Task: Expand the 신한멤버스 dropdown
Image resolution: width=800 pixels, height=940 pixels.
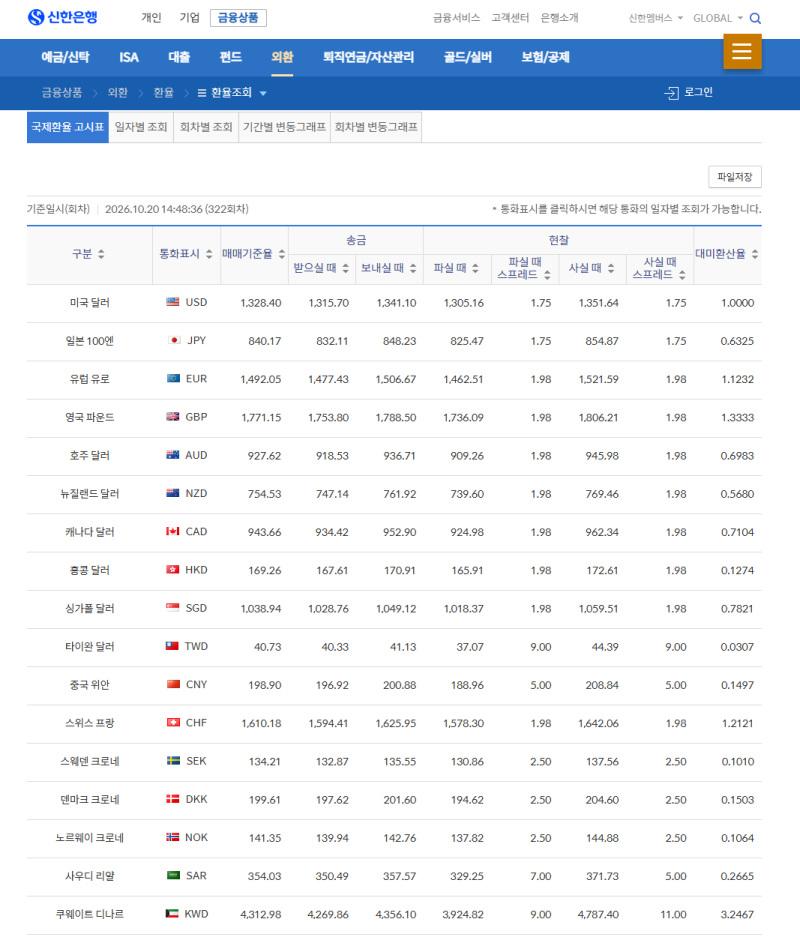Action: (680, 18)
